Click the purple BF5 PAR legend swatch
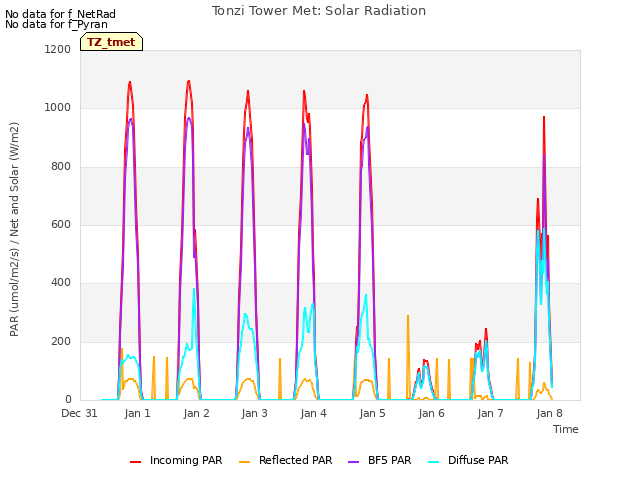This screenshot has height=480, width=640. [353, 462]
